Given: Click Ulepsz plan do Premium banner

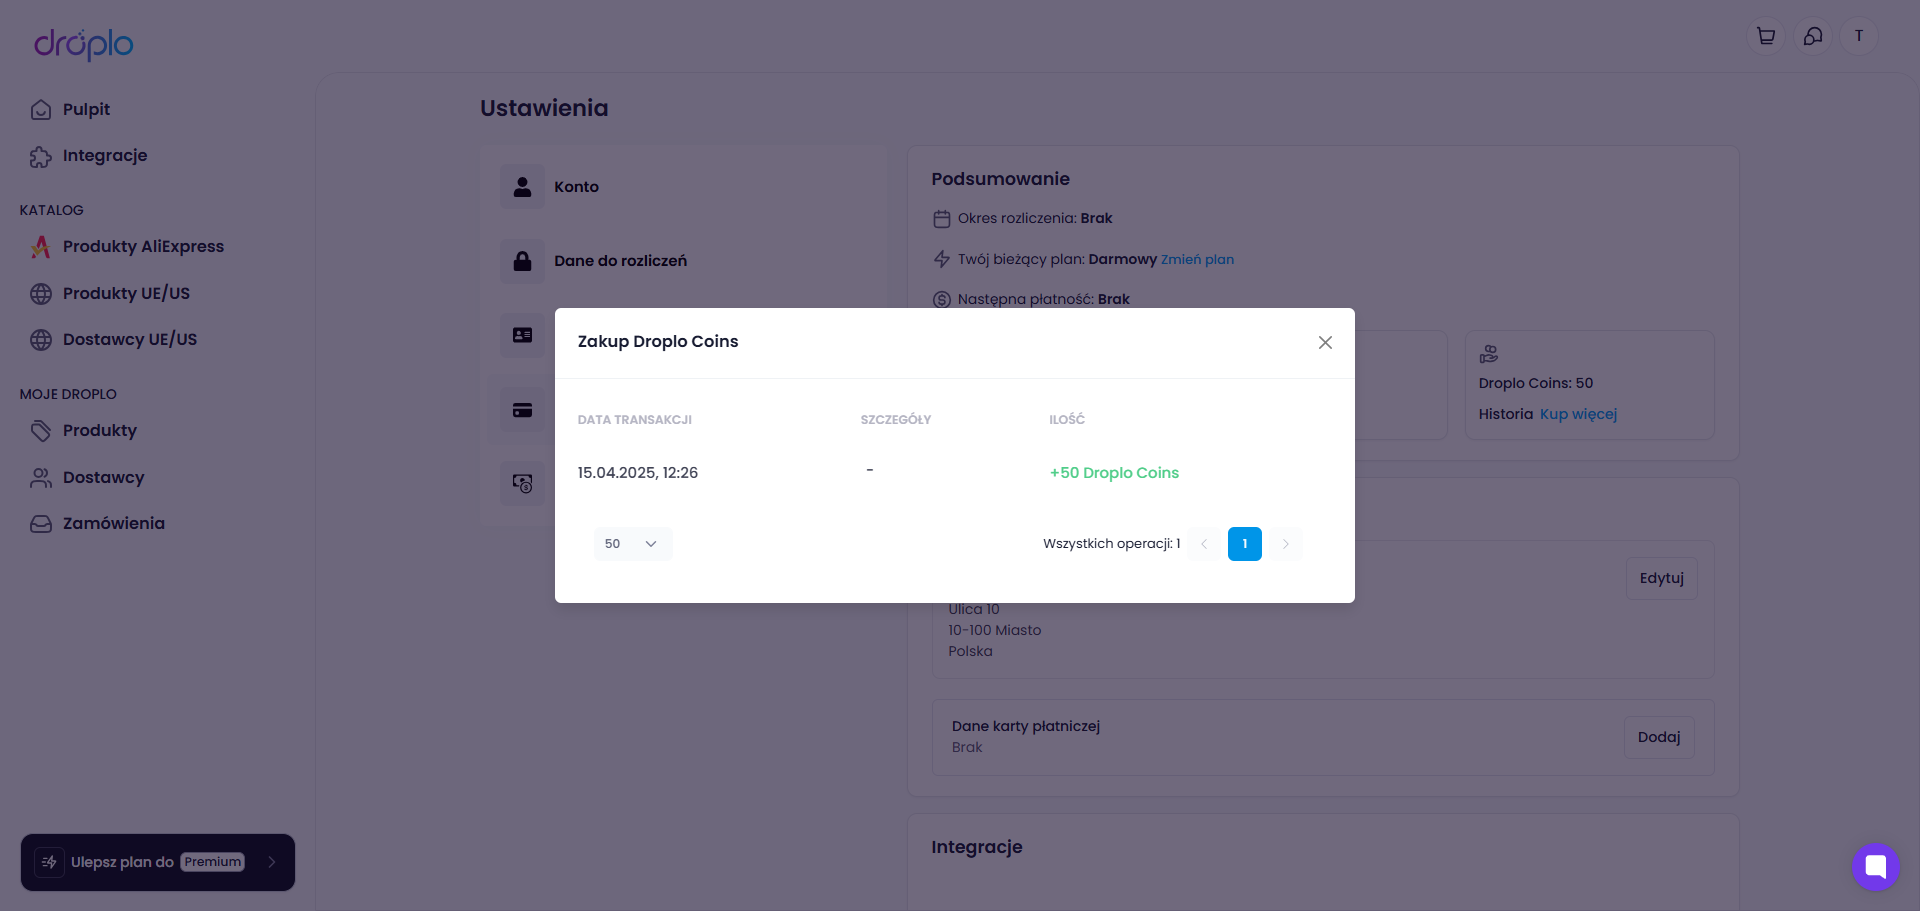Looking at the screenshot, I should [158, 862].
